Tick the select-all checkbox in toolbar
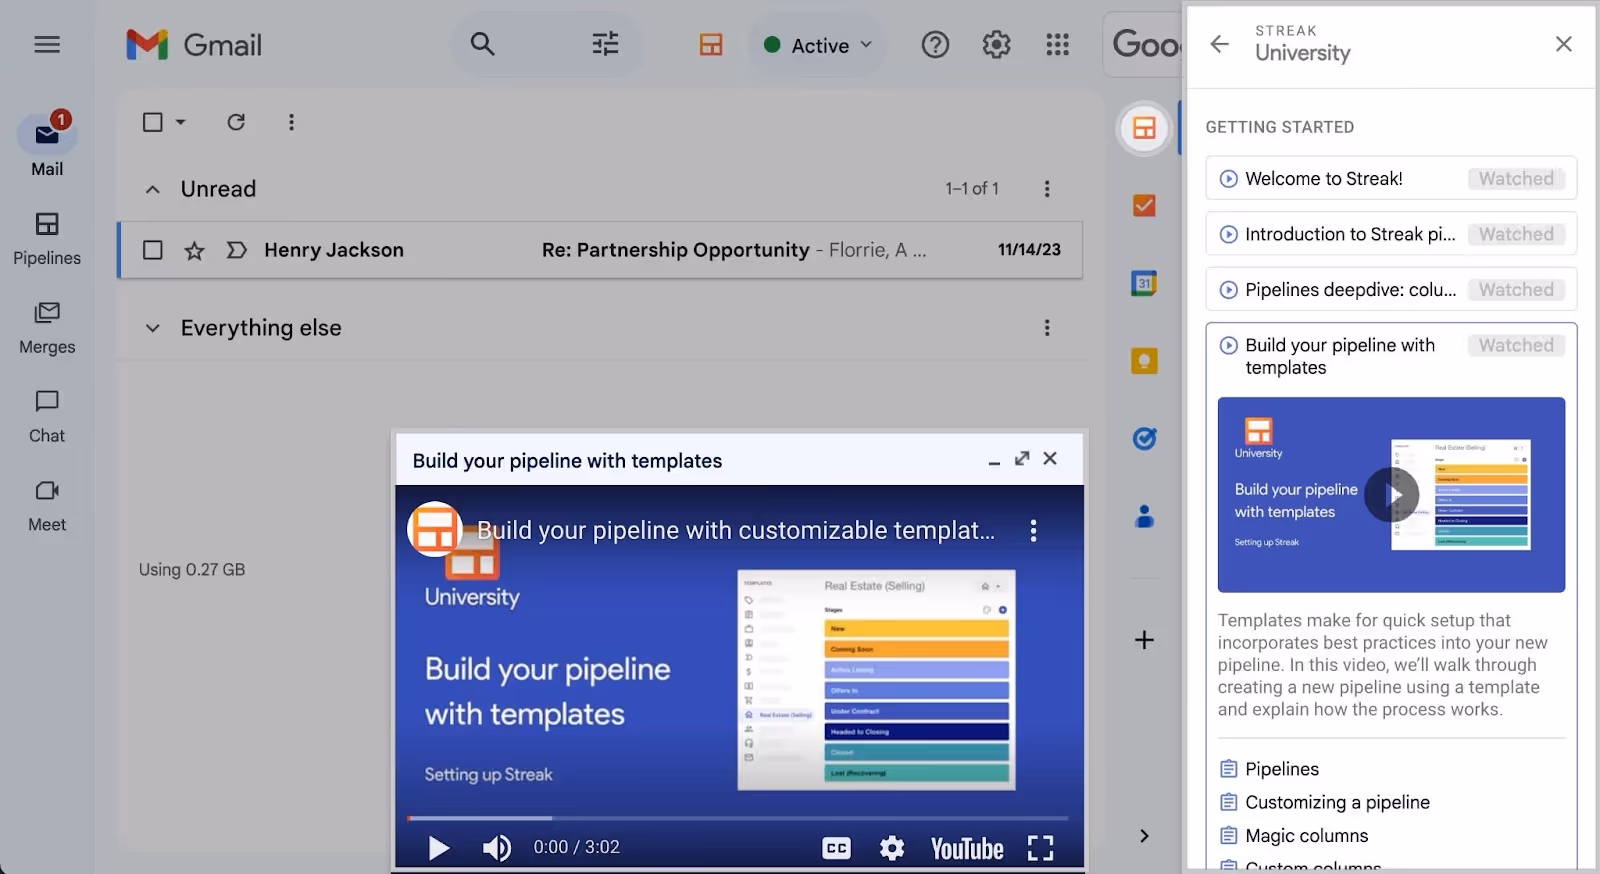The image size is (1600, 874). point(152,122)
